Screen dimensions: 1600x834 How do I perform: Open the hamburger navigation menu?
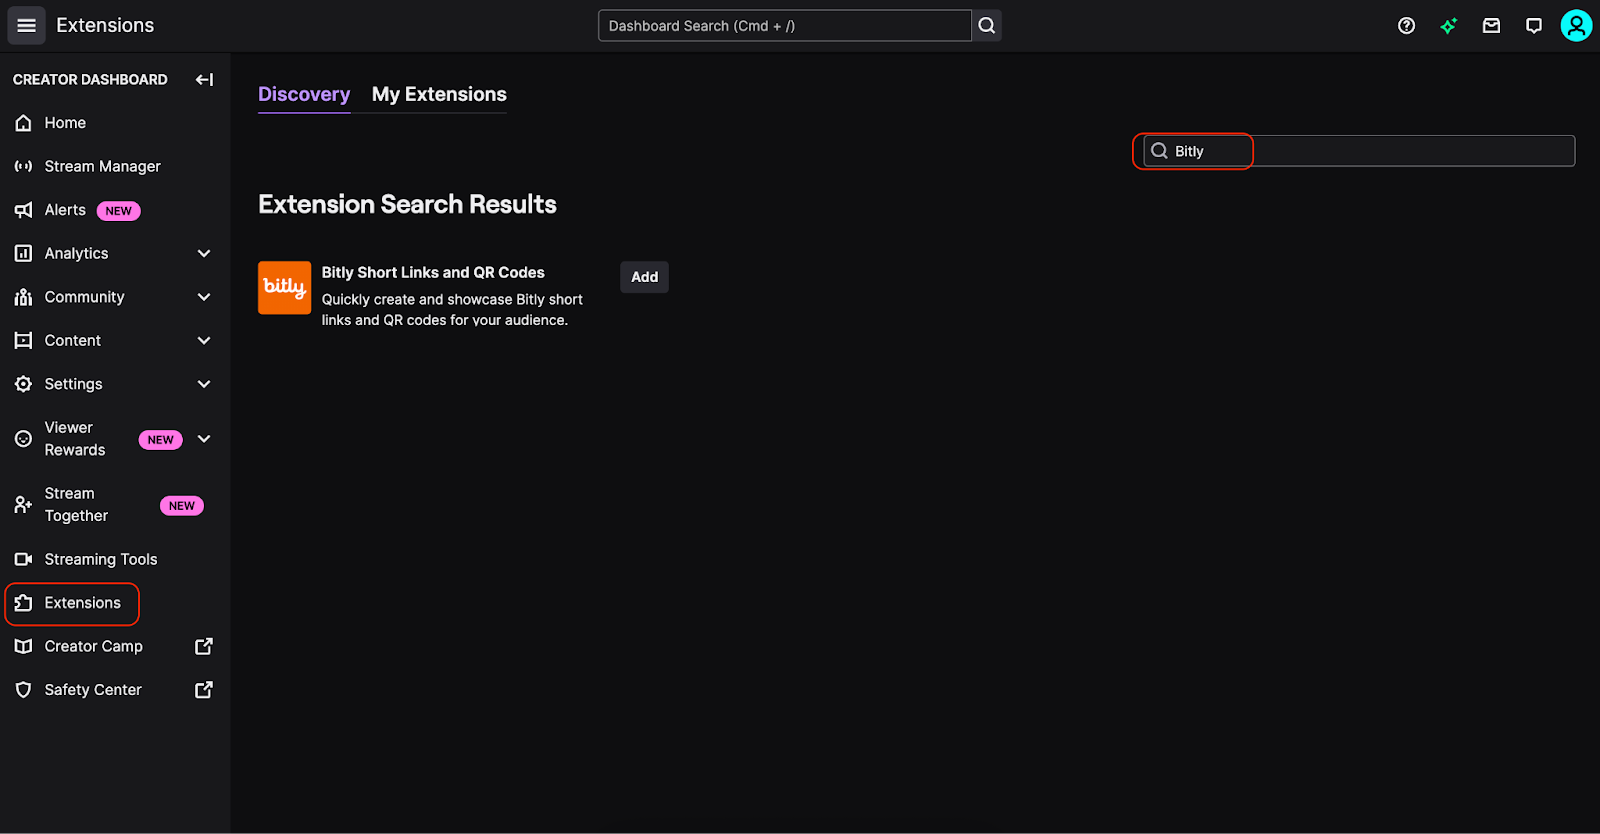(x=26, y=25)
